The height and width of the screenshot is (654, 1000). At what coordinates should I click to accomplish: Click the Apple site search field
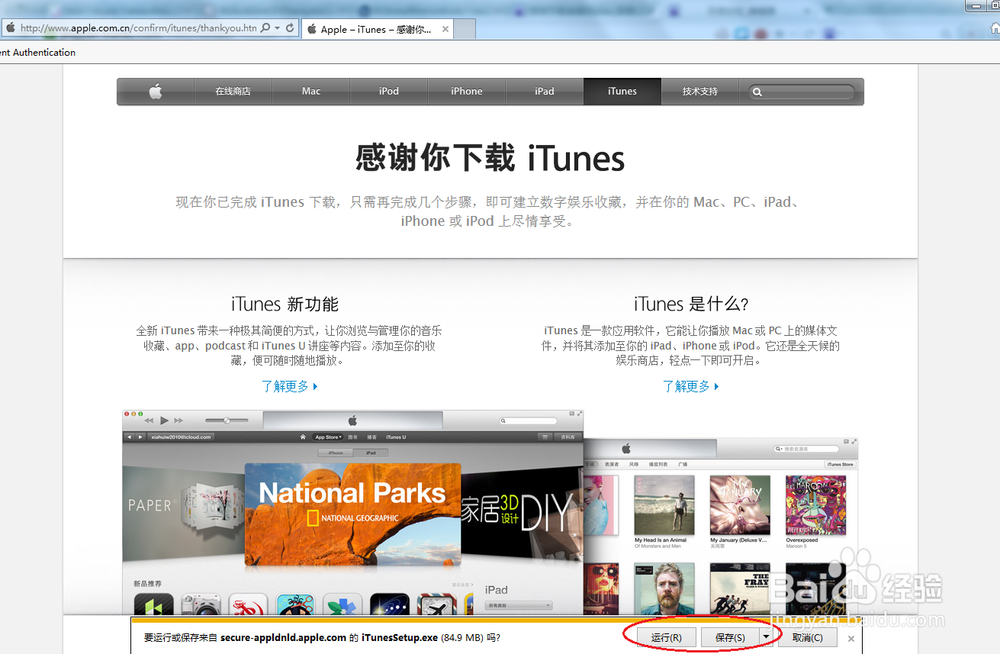[x=802, y=92]
